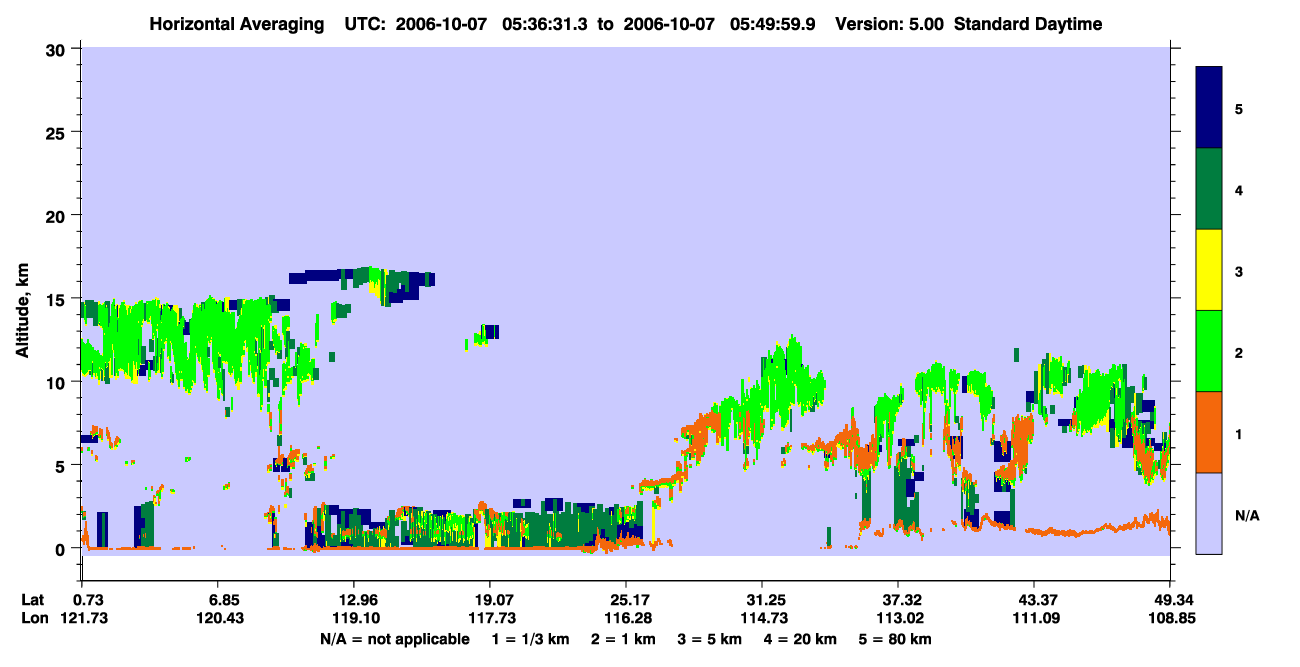Image resolution: width=1300 pixels, height=667 pixels.
Task: Click the orange level 1 color band
Action: point(1209,432)
